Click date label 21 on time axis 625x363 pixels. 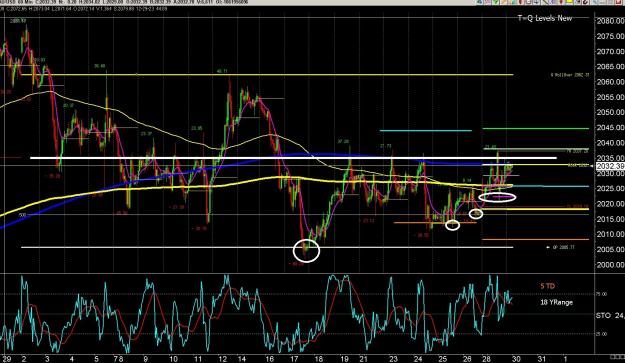[363, 359]
